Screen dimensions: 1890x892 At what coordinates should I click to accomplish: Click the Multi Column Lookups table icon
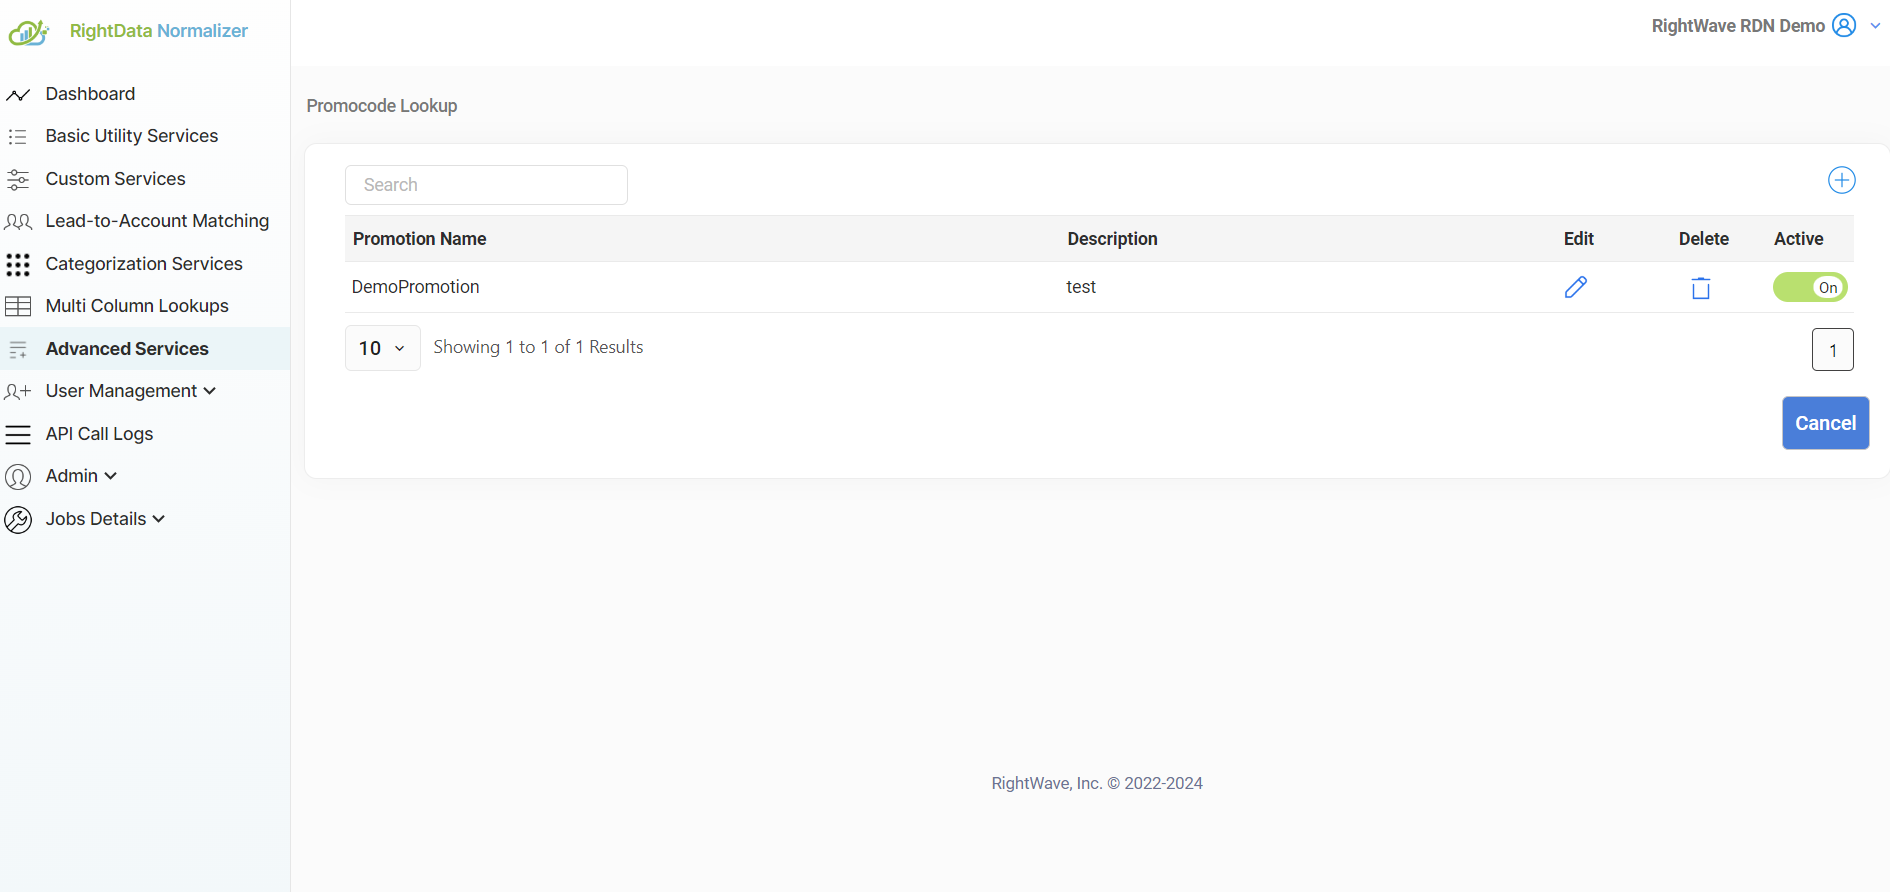pyautogui.click(x=18, y=306)
